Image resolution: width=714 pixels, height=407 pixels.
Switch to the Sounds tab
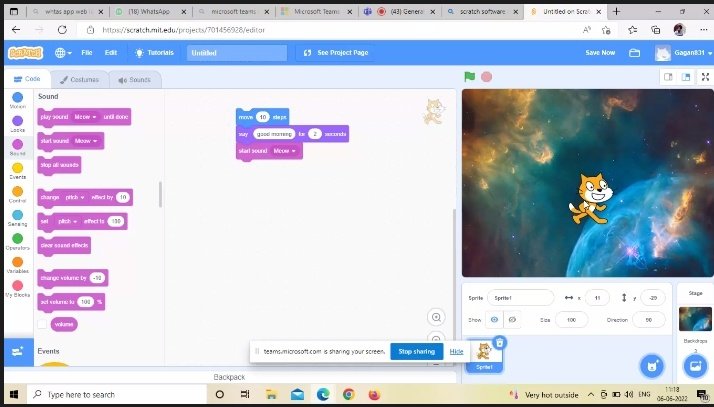(134, 80)
